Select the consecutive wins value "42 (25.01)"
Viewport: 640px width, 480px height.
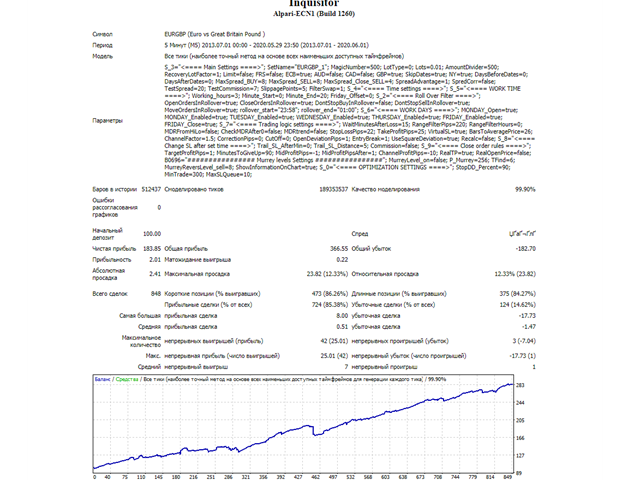tap(334, 341)
